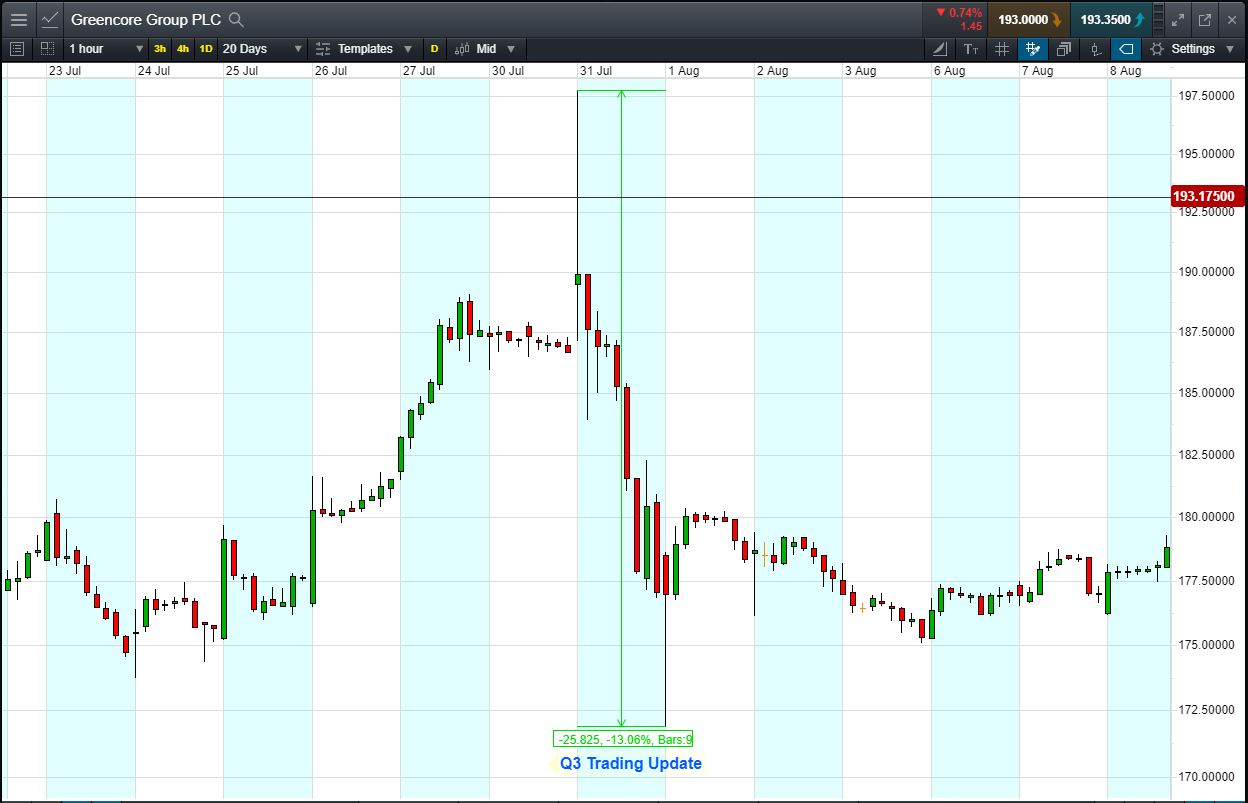Click the dotted selection layout icon
The width and height of the screenshot is (1248, 803).
click(x=47, y=48)
